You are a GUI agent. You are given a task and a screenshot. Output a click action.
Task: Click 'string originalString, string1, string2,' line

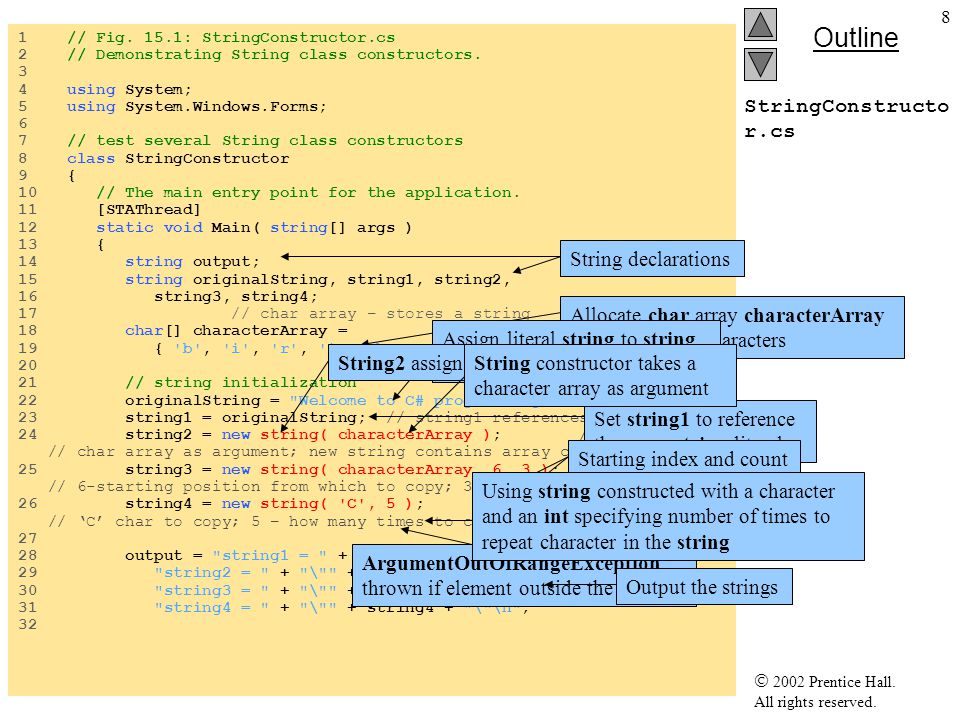pos(318,279)
